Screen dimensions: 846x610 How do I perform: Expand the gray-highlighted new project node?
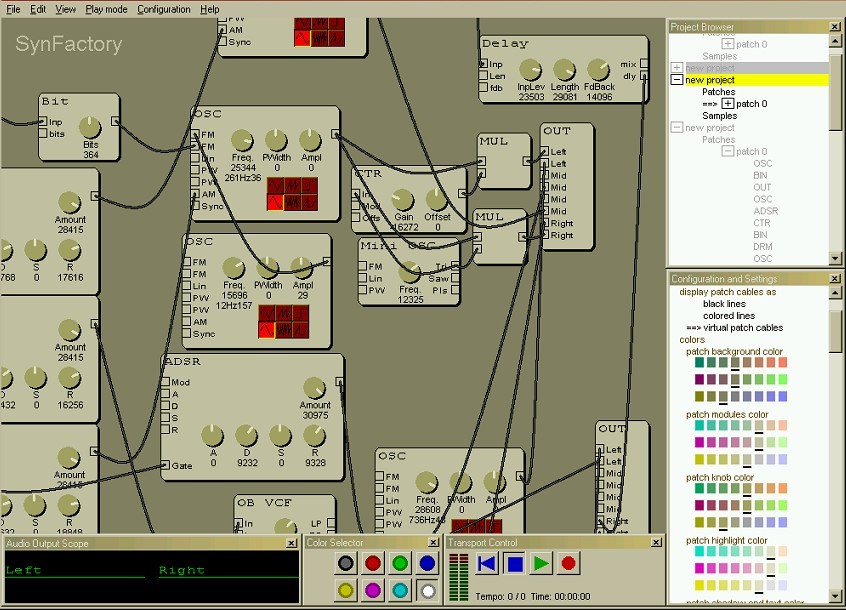click(x=677, y=68)
